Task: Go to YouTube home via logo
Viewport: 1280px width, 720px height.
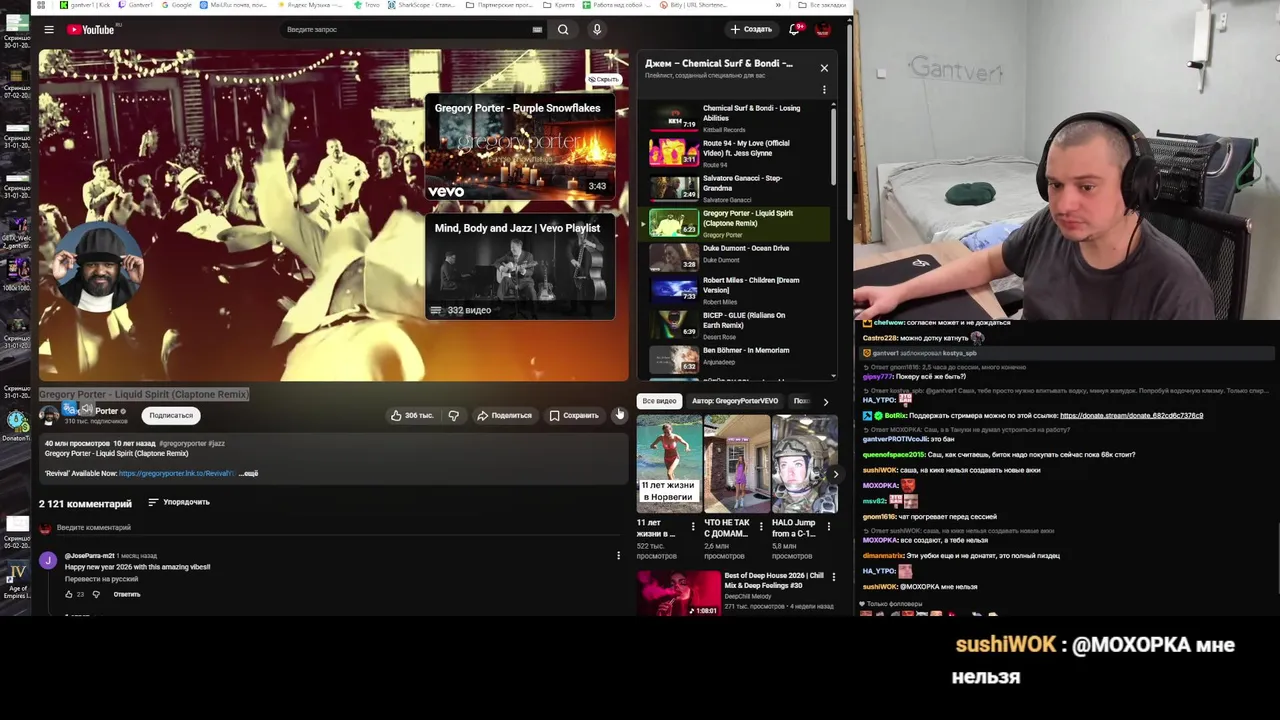Action: 91,30
